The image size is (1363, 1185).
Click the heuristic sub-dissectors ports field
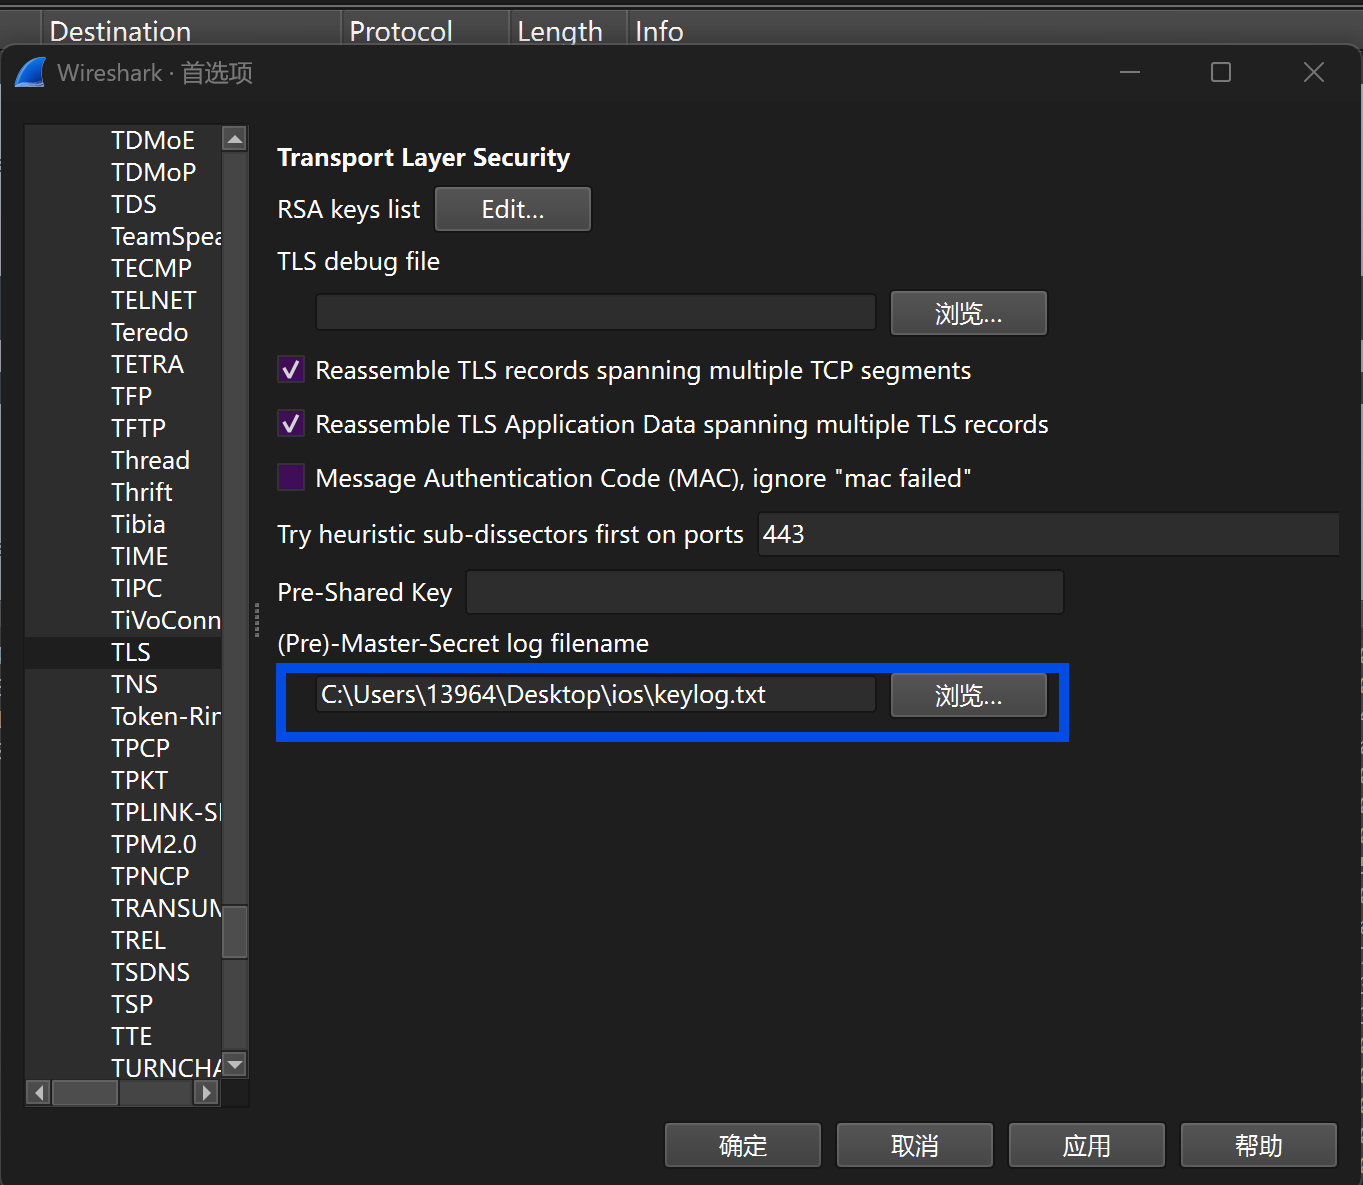tap(1048, 534)
